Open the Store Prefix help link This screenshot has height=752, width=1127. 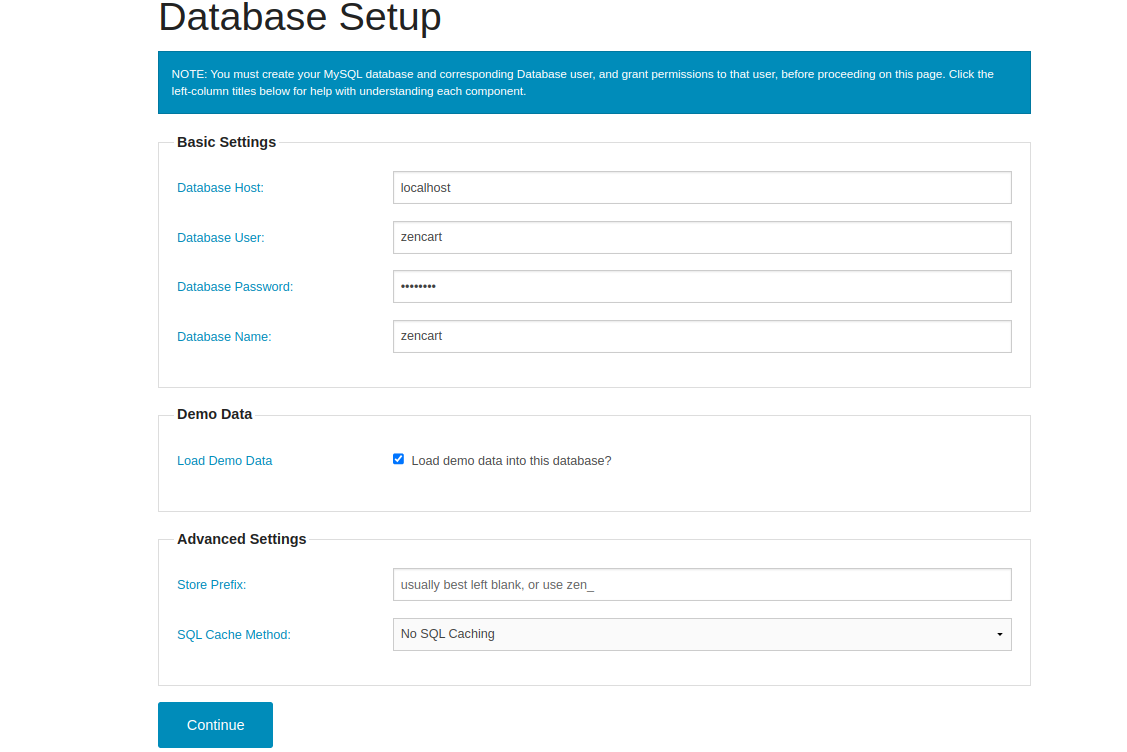pos(211,585)
